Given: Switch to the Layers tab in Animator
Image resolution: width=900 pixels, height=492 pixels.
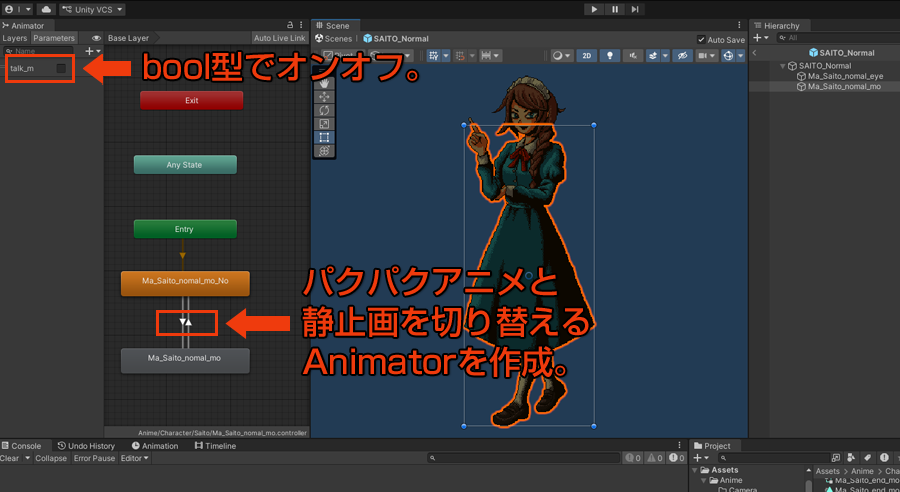Looking at the screenshot, I should [15, 39].
